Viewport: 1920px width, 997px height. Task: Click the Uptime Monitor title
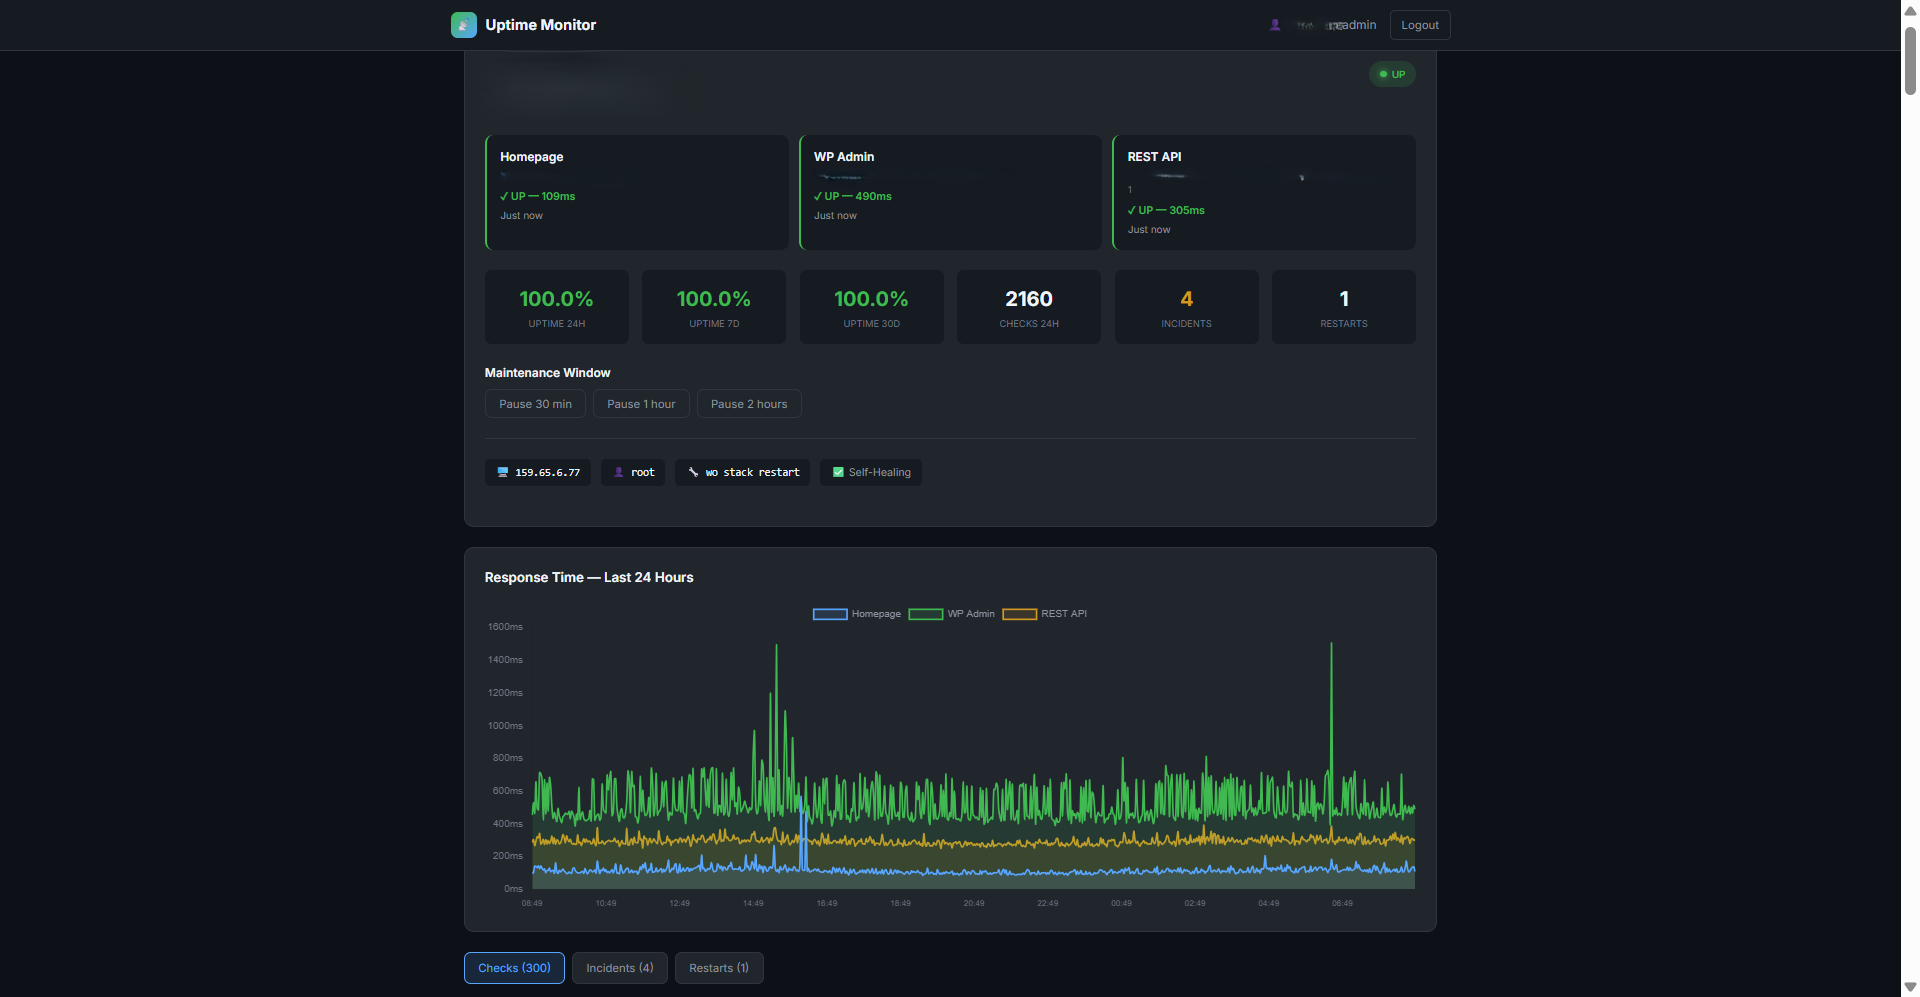coord(541,25)
